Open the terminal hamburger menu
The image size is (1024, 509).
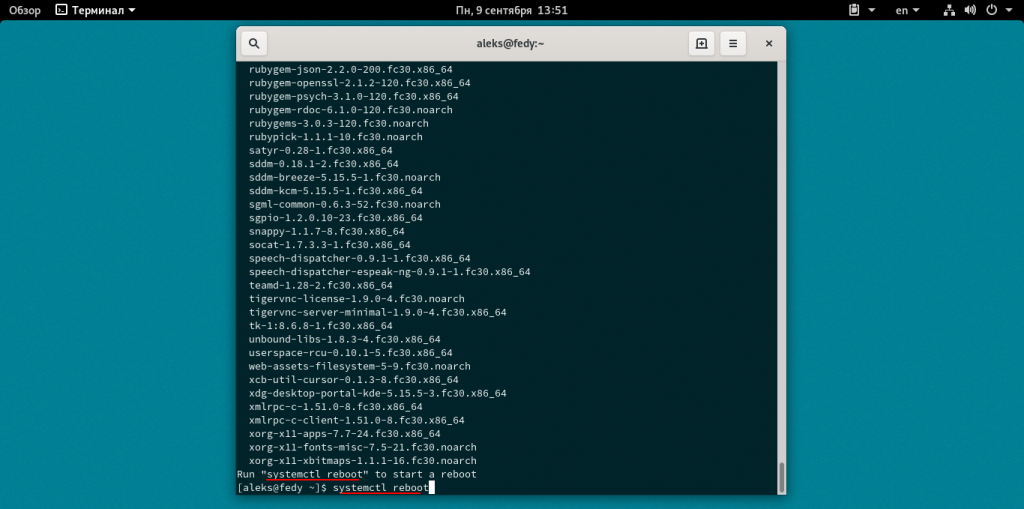coord(733,44)
